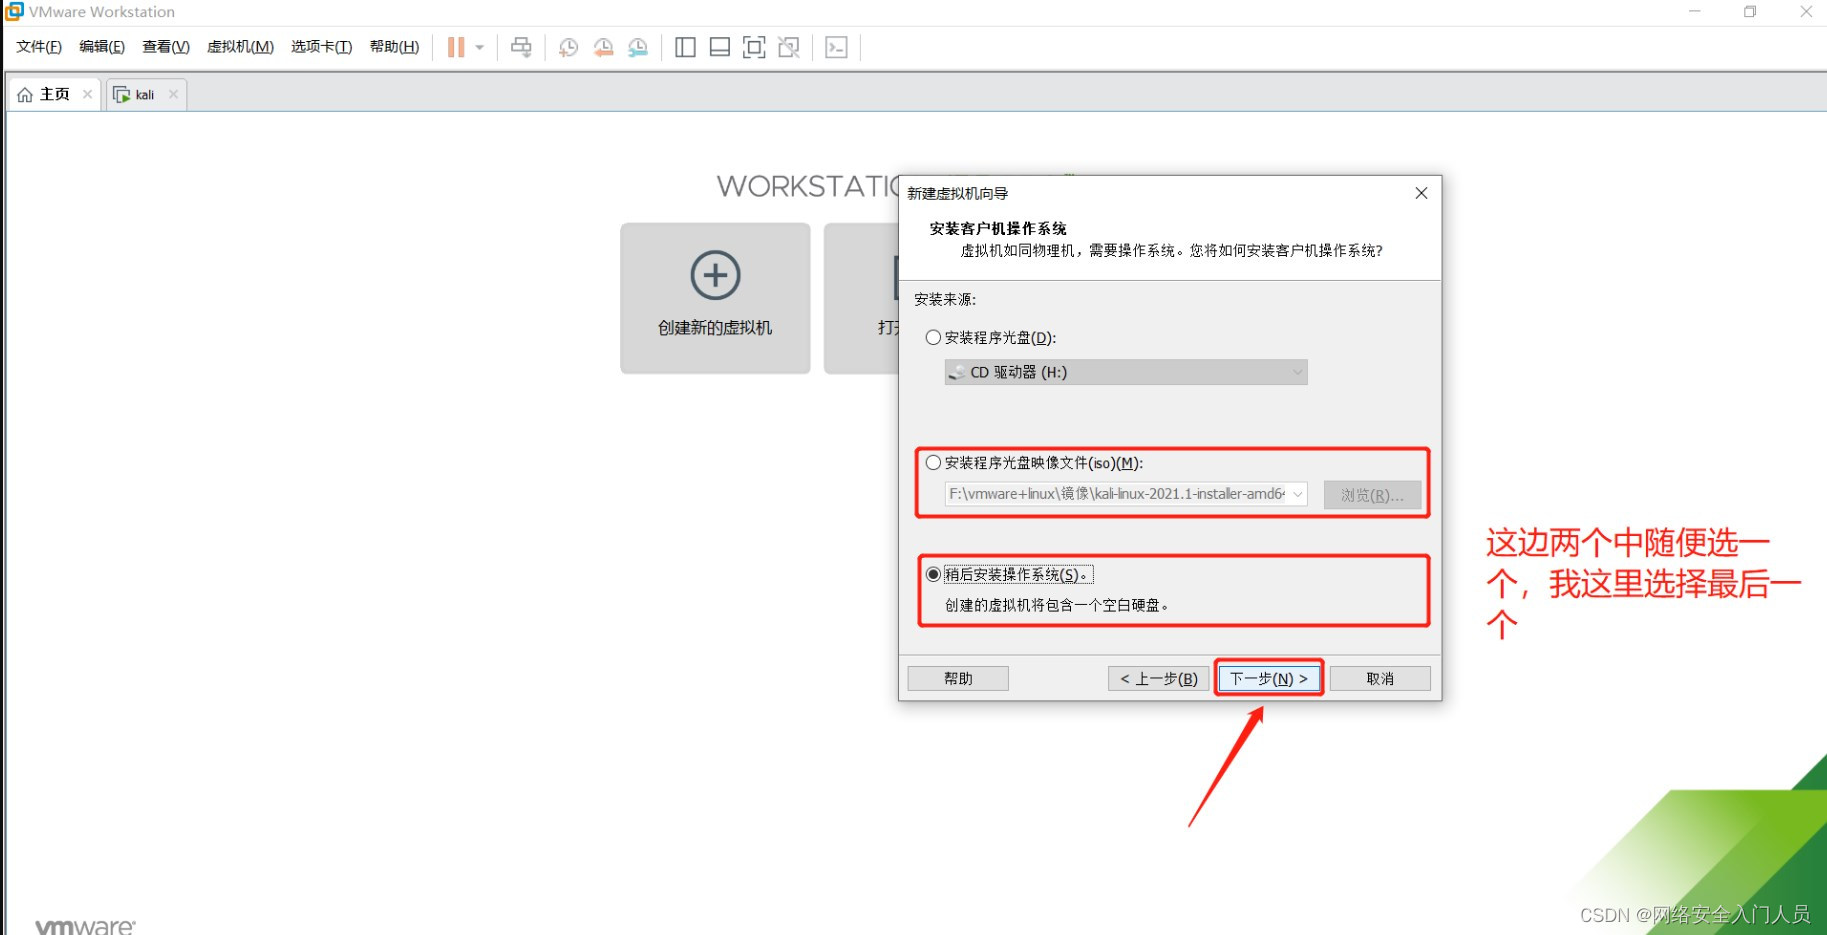Minimize the VMware Workstation window
1827x935 pixels.
coord(1694,12)
